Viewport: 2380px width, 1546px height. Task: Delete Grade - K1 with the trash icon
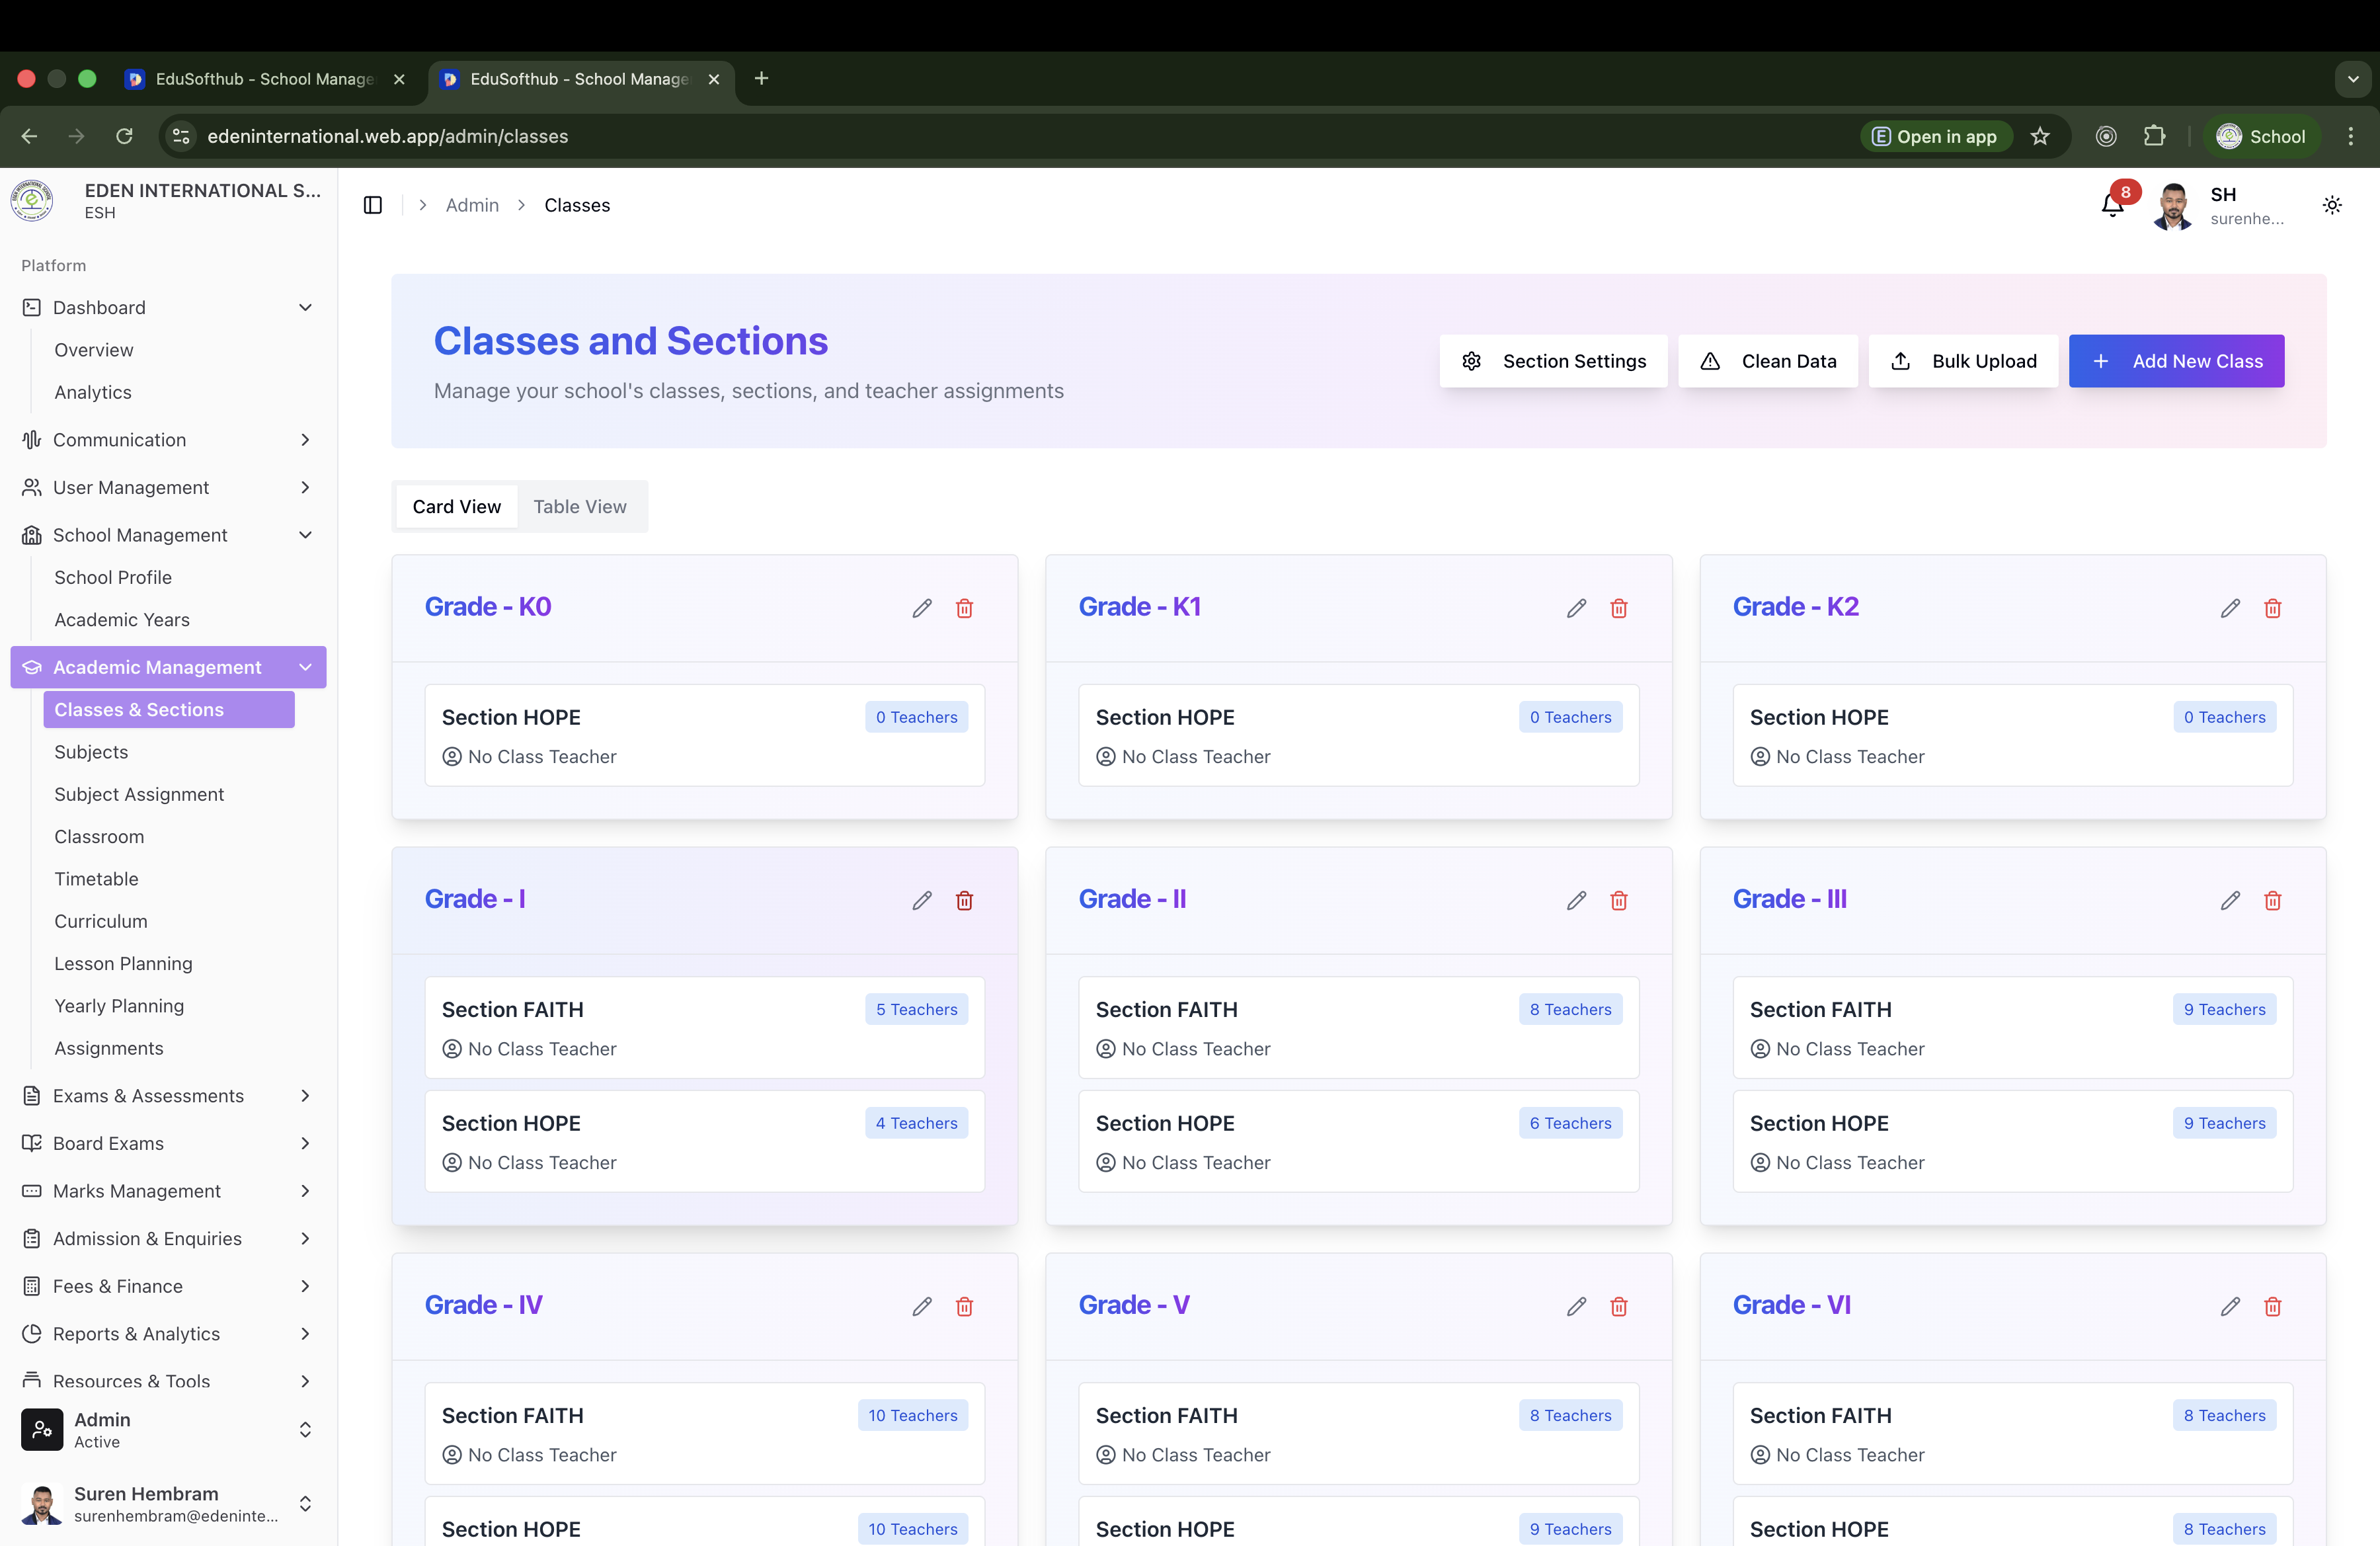coord(1618,608)
